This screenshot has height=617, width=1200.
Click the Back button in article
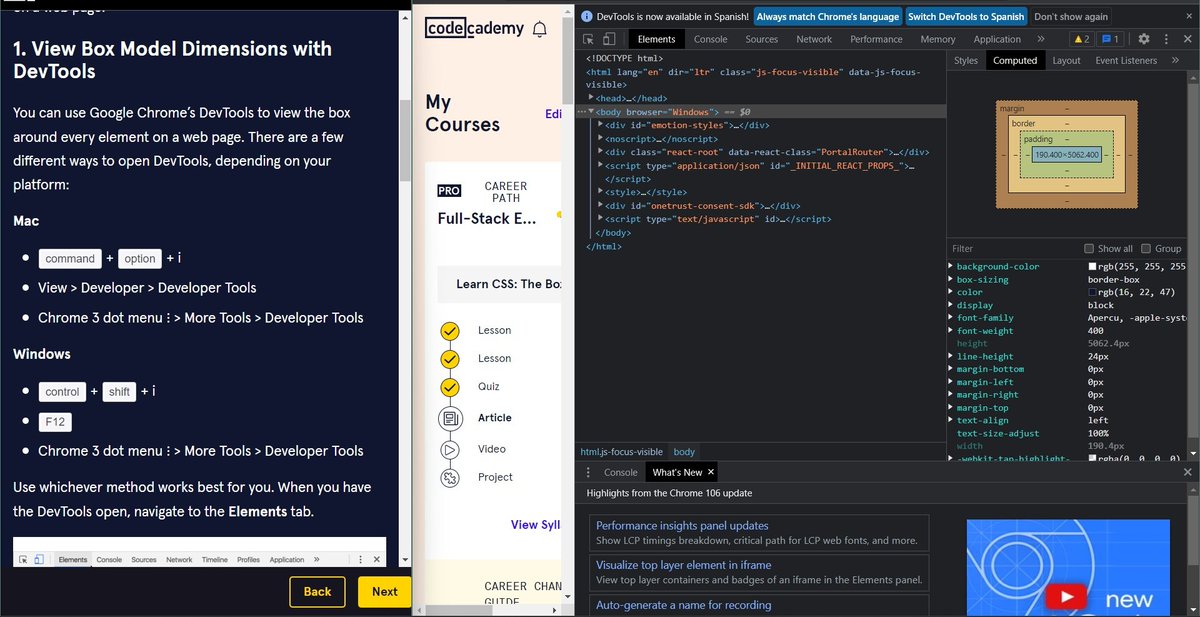click(317, 591)
